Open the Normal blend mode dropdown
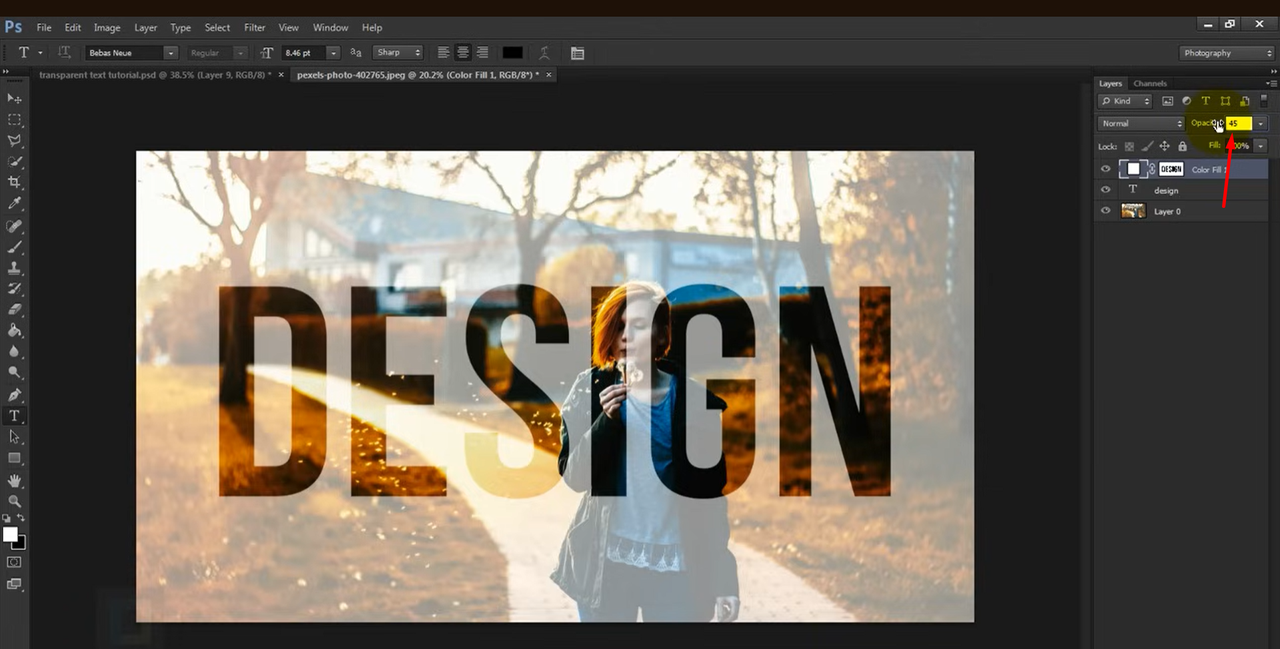 pyautogui.click(x=1141, y=123)
